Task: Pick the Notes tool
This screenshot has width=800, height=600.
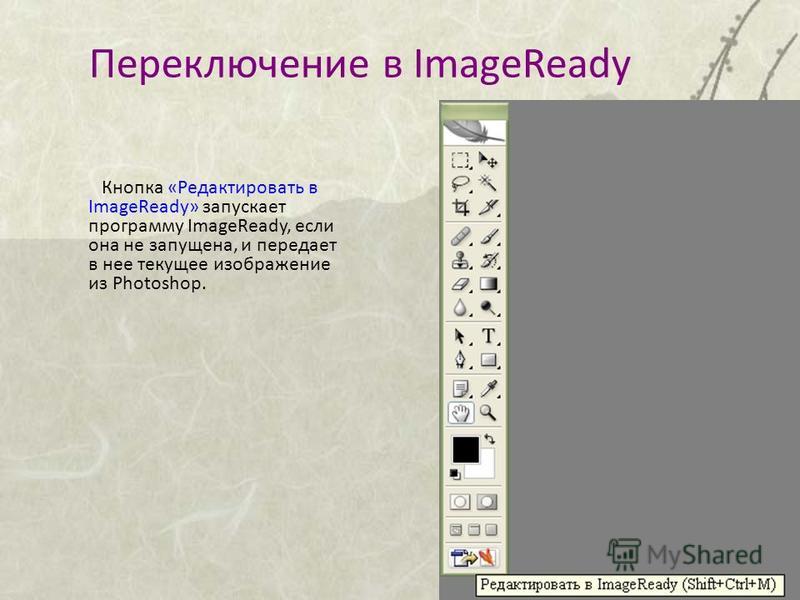Action: pos(460,389)
